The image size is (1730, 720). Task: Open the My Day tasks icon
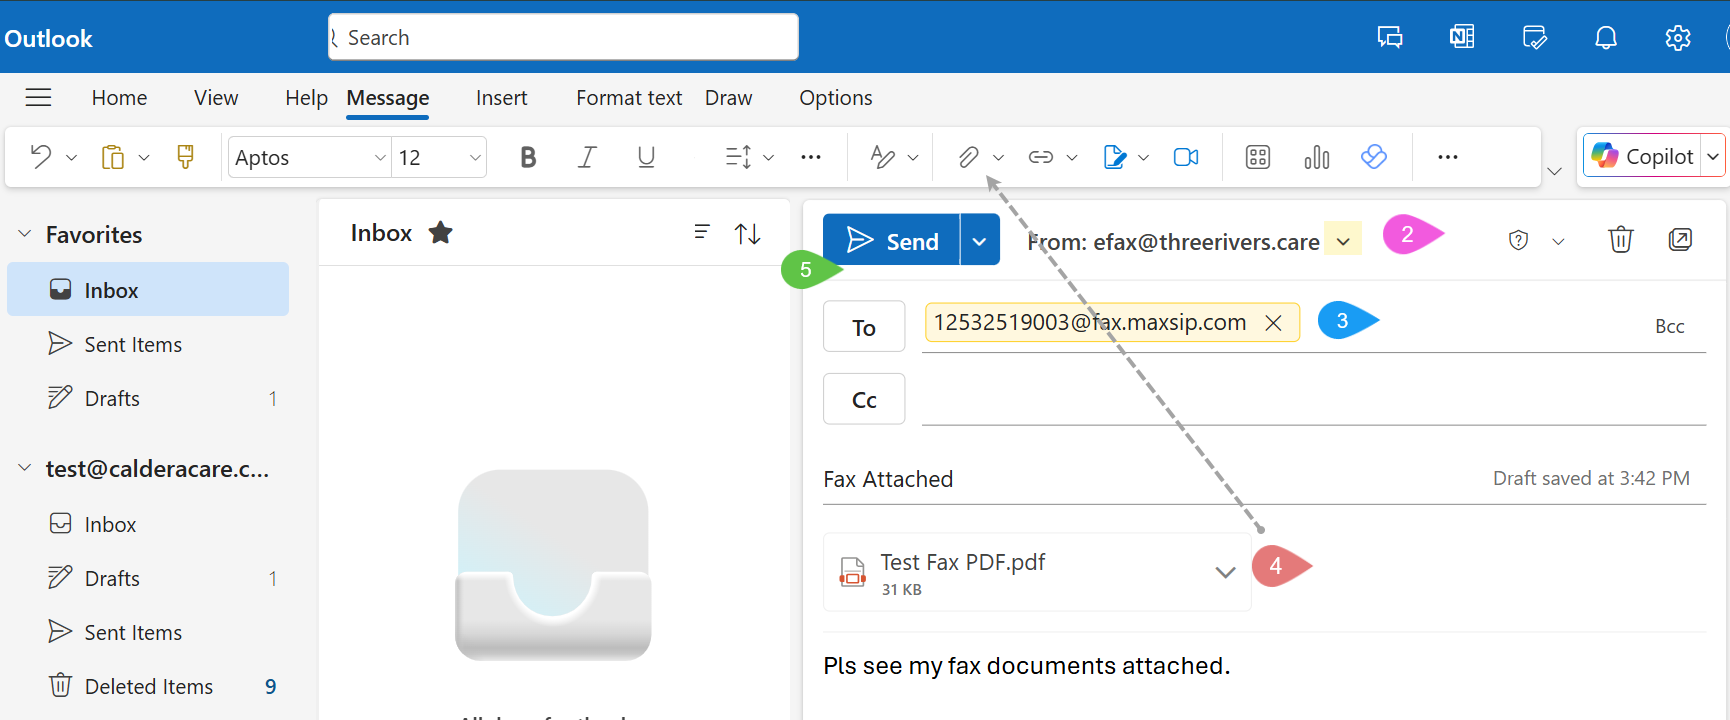pyautogui.click(x=1534, y=38)
